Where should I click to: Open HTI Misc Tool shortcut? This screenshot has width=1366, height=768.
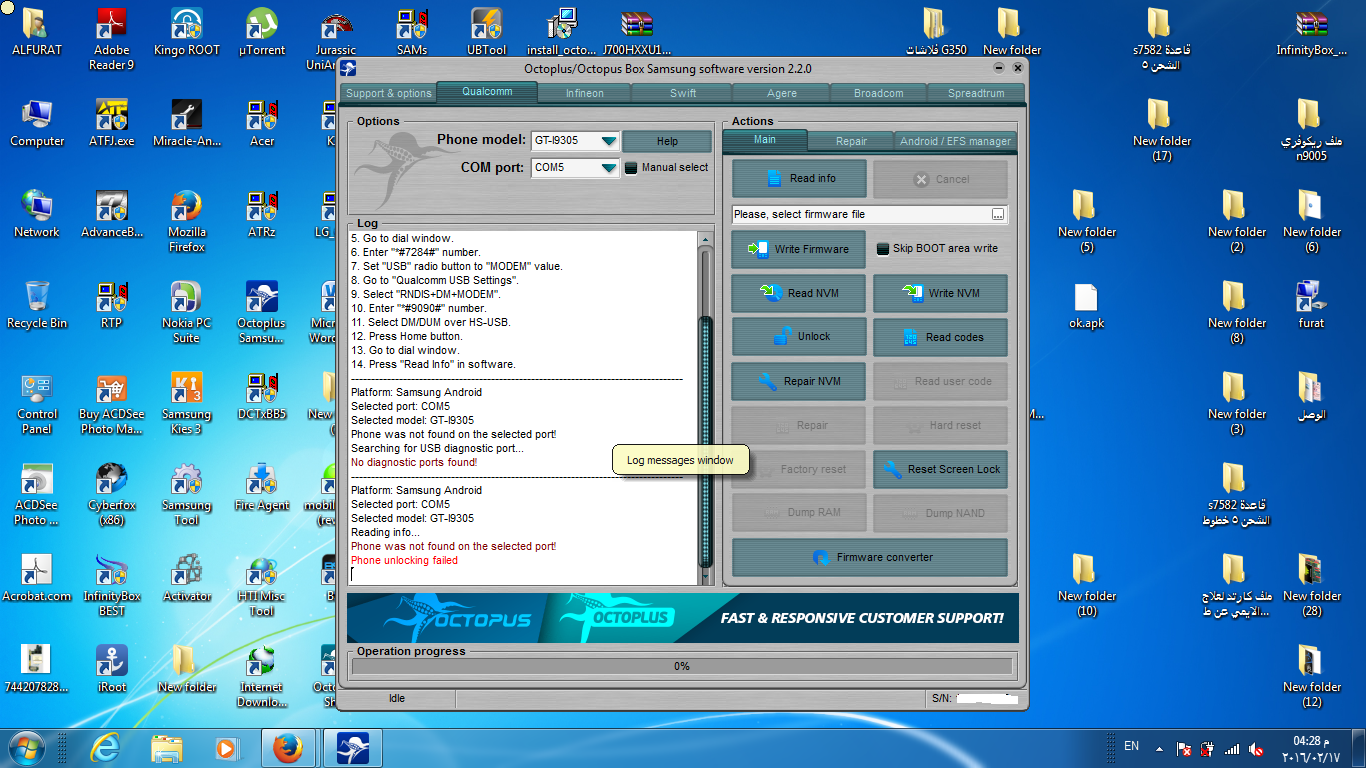261,585
